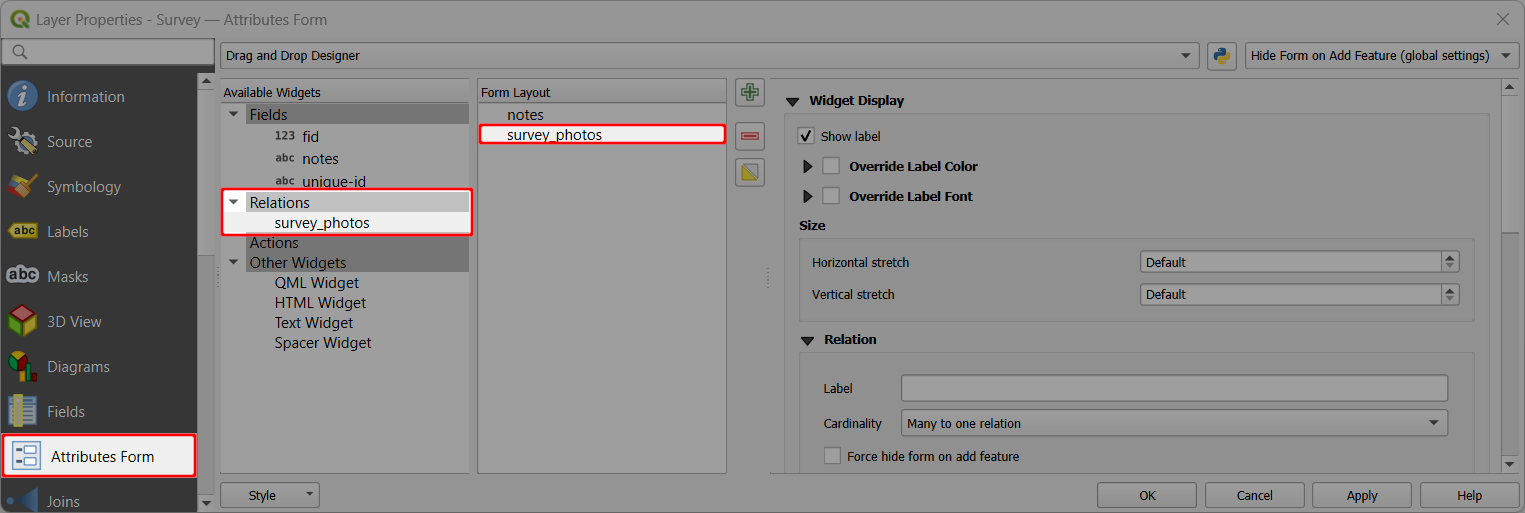Screen dimensions: 1525x513
Task: Enable the Override Label Font checkbox
Action: 831,196
